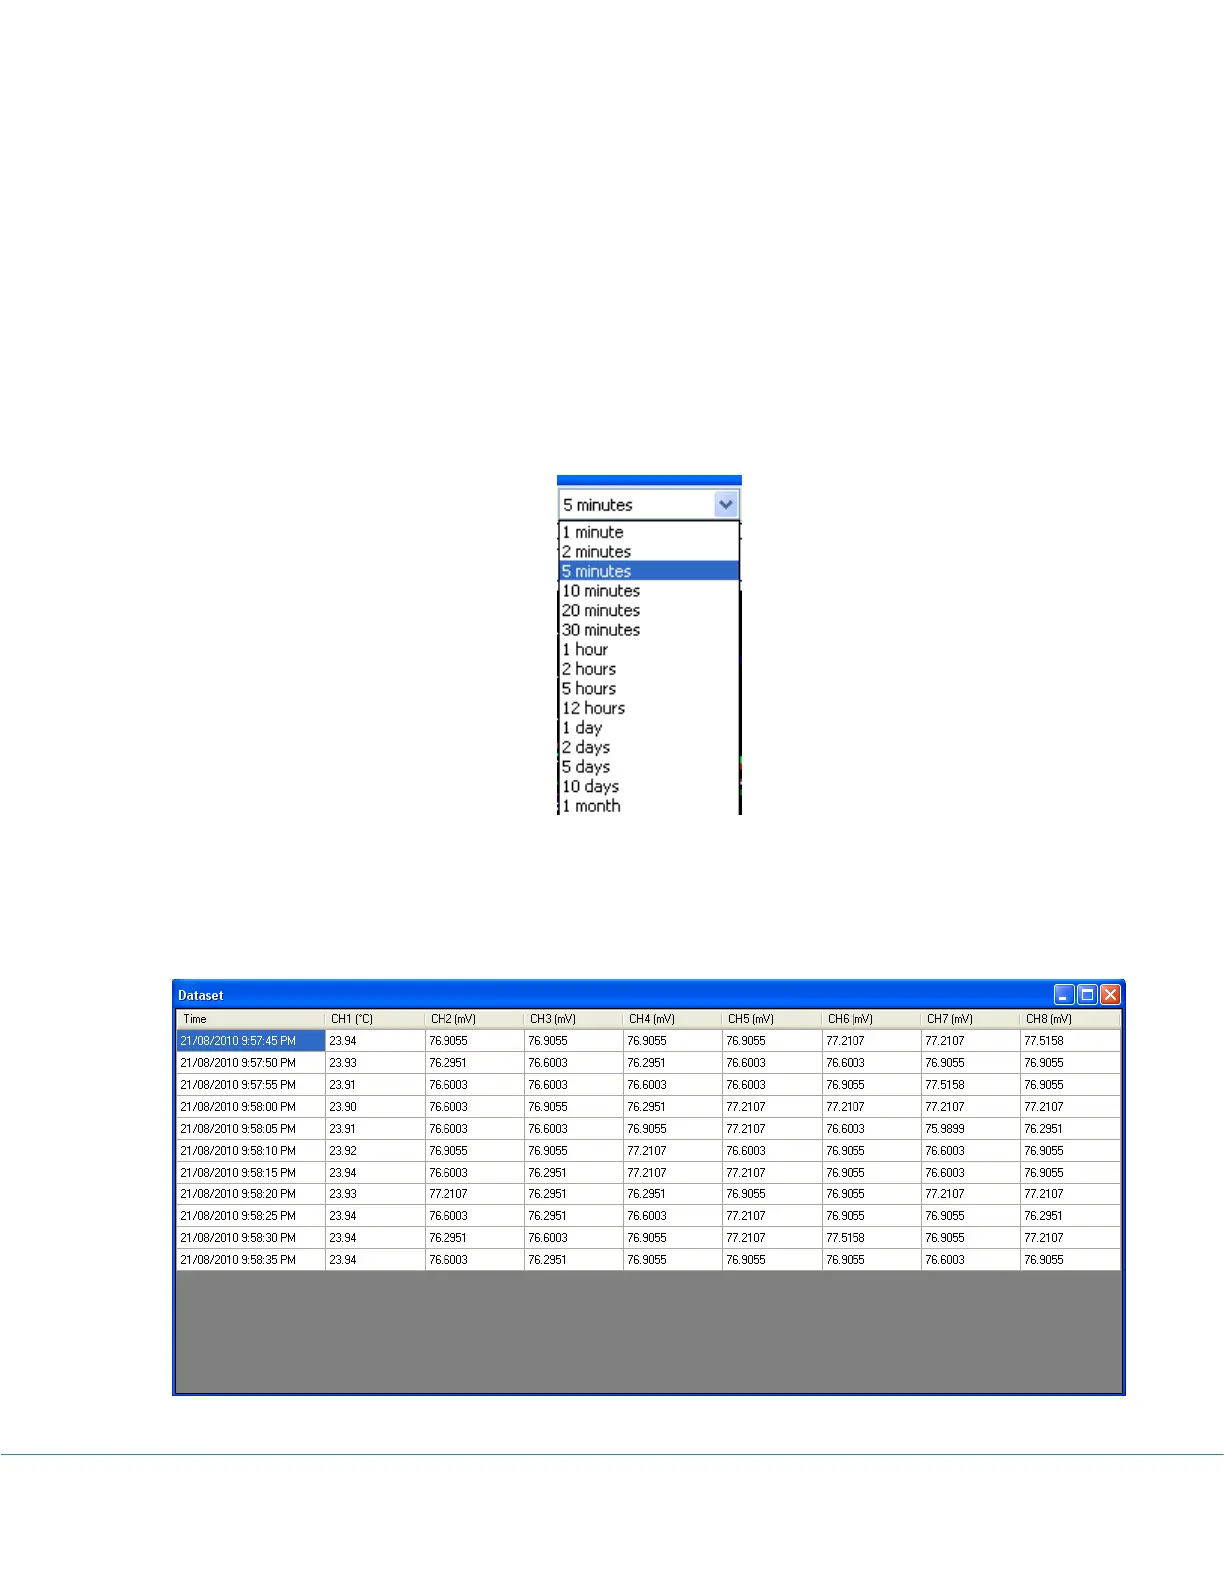Select the '1 minute' option
Viewport: 1224px width, 1584px height.
coord(648,532)
